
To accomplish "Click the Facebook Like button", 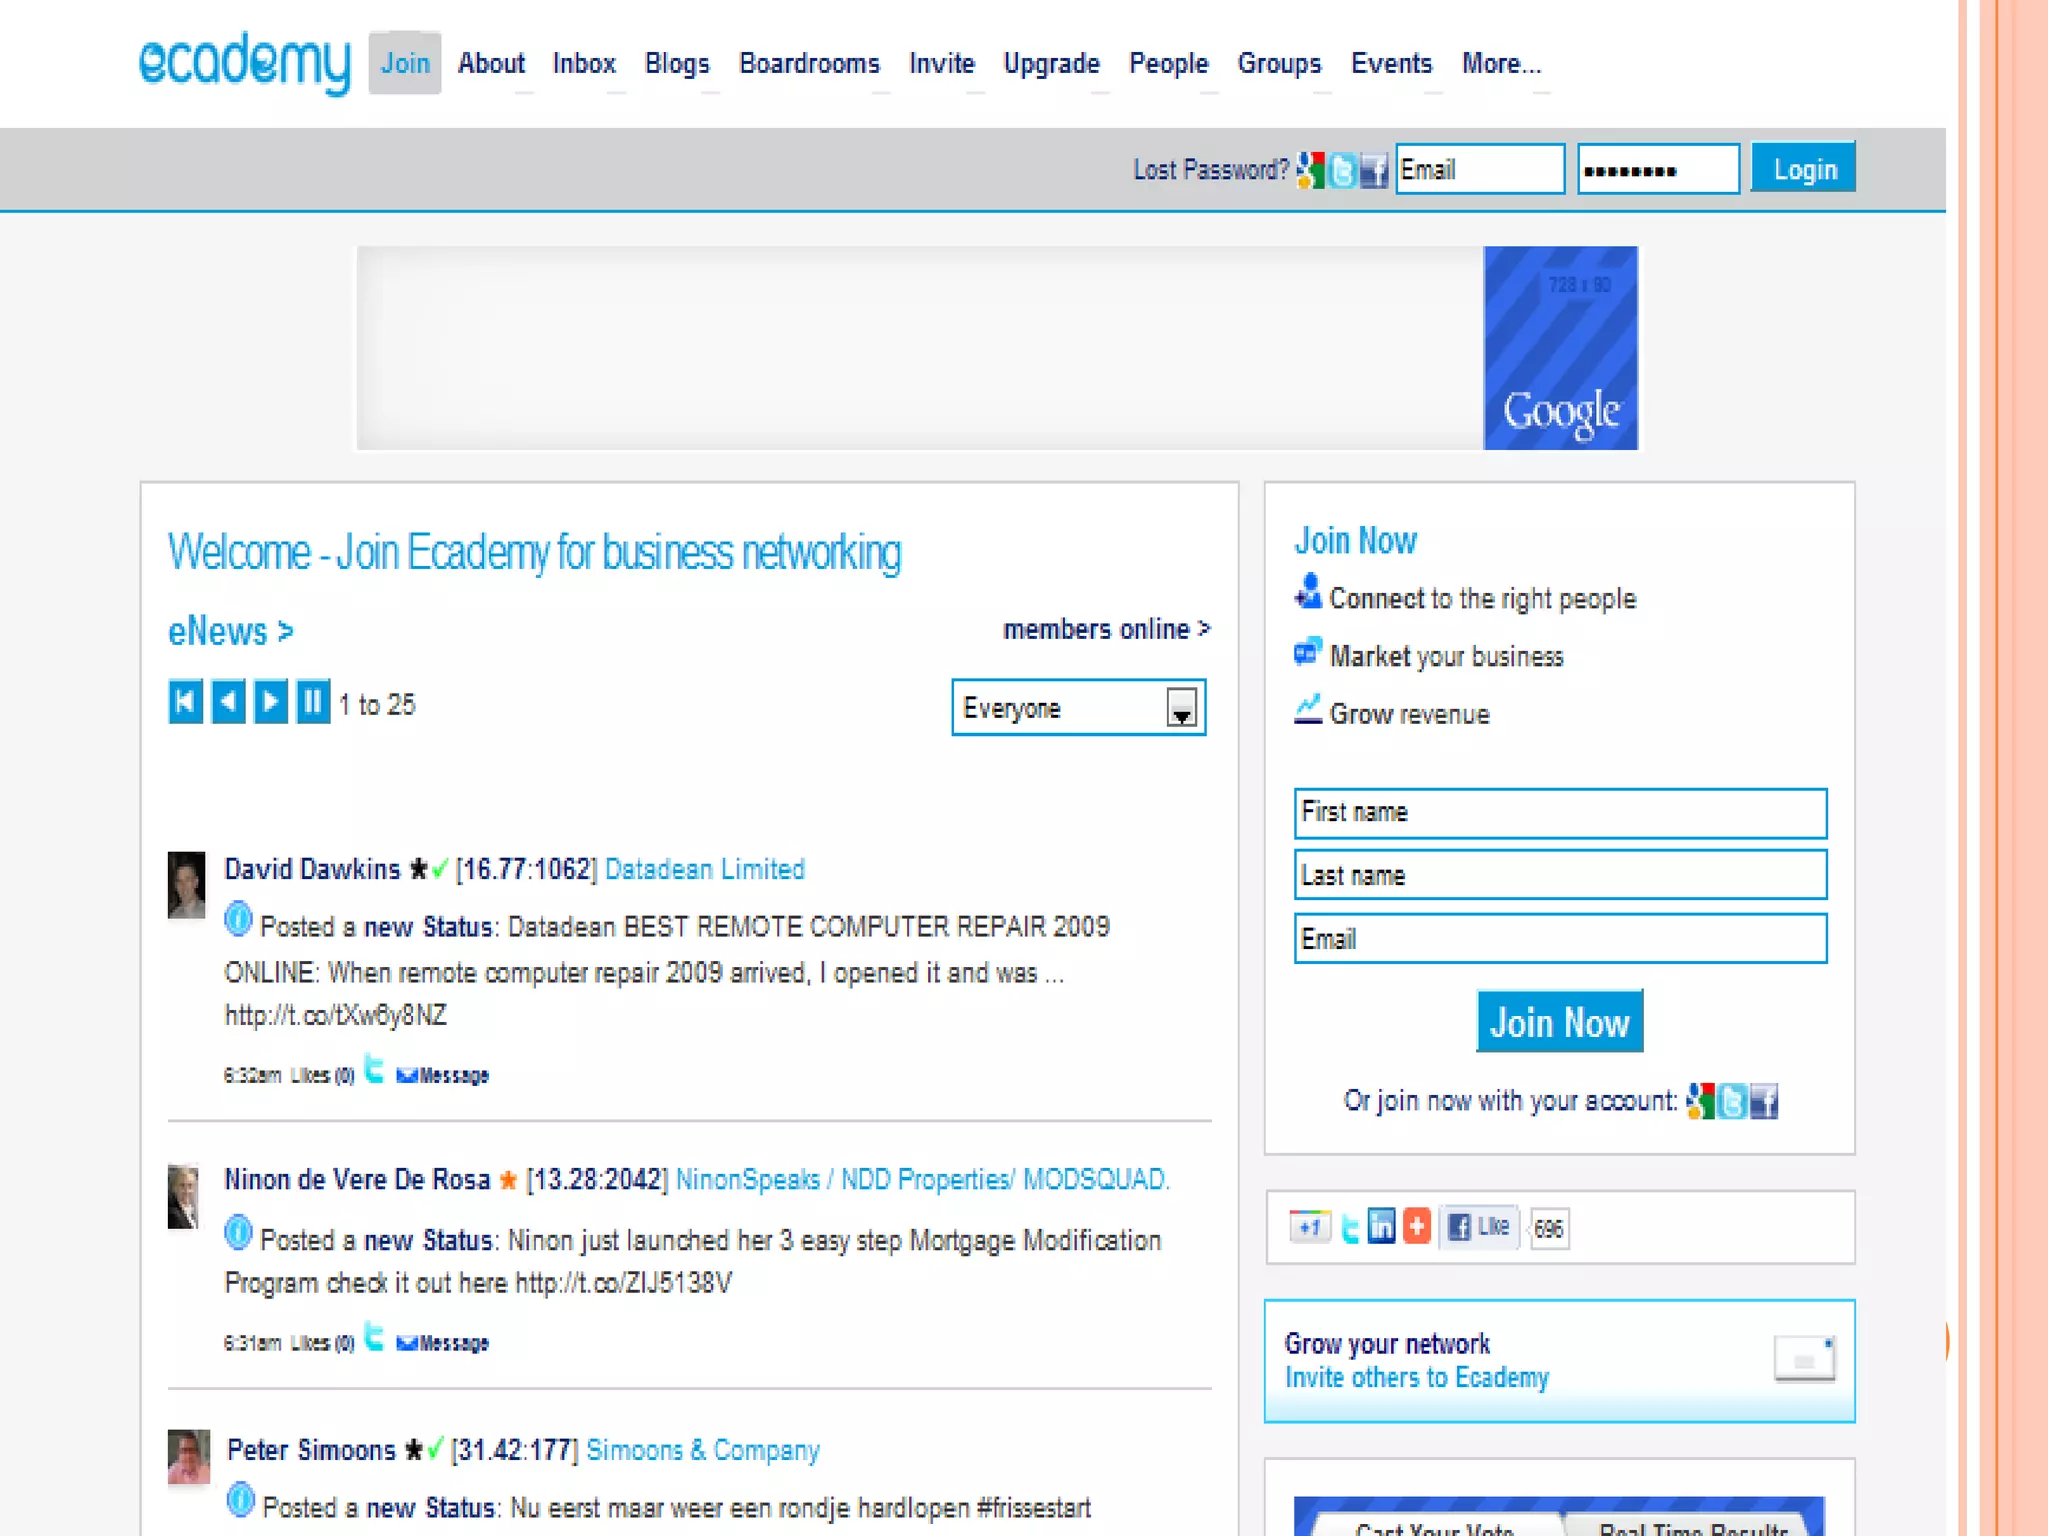I will [x=1480, y=1226].
